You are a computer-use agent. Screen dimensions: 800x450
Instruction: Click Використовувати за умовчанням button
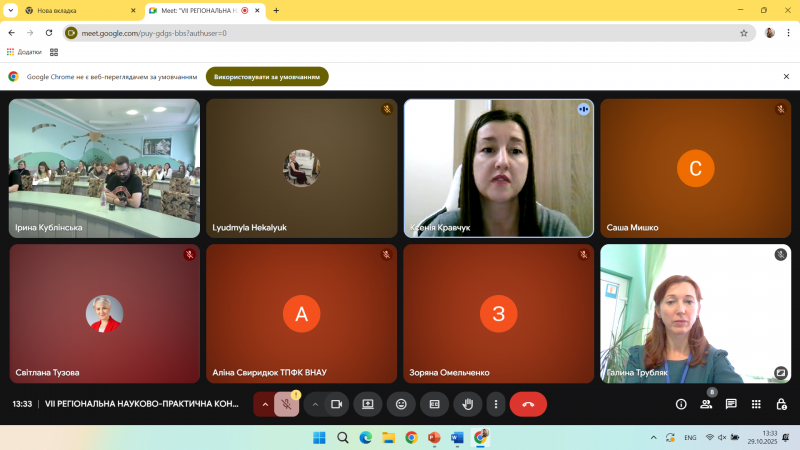click(x=267, y=76)
